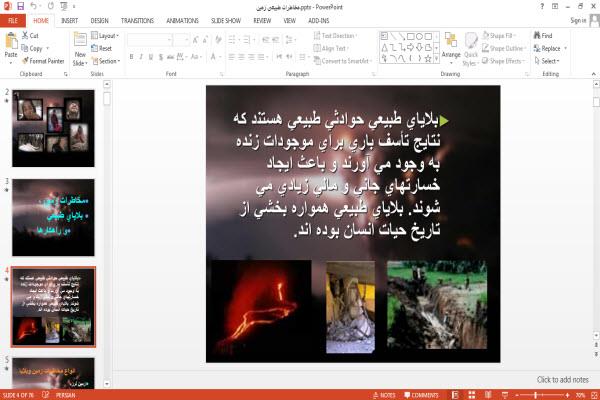Viewport: 600px width, 400px height.
Task: Switch to the ANIMATIONS tab
Action: point(182,21)
